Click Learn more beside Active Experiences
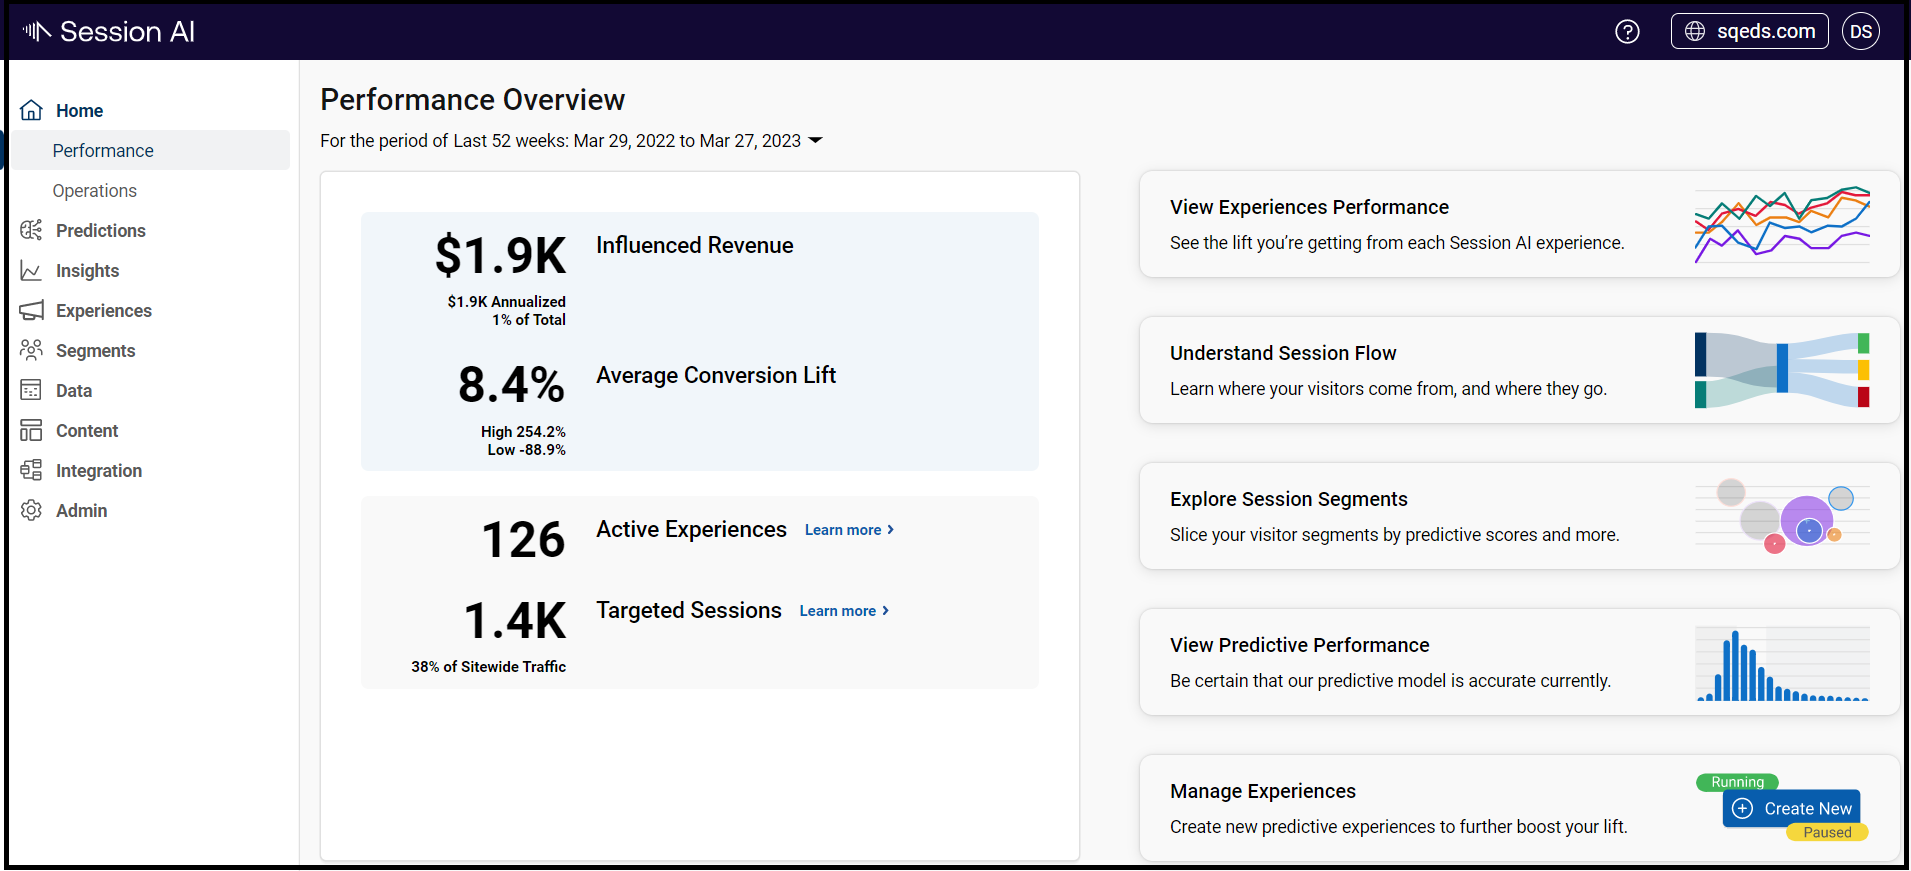Image resolution: width=1911 pixels, height=871 pixels. [x=849, y=530]
